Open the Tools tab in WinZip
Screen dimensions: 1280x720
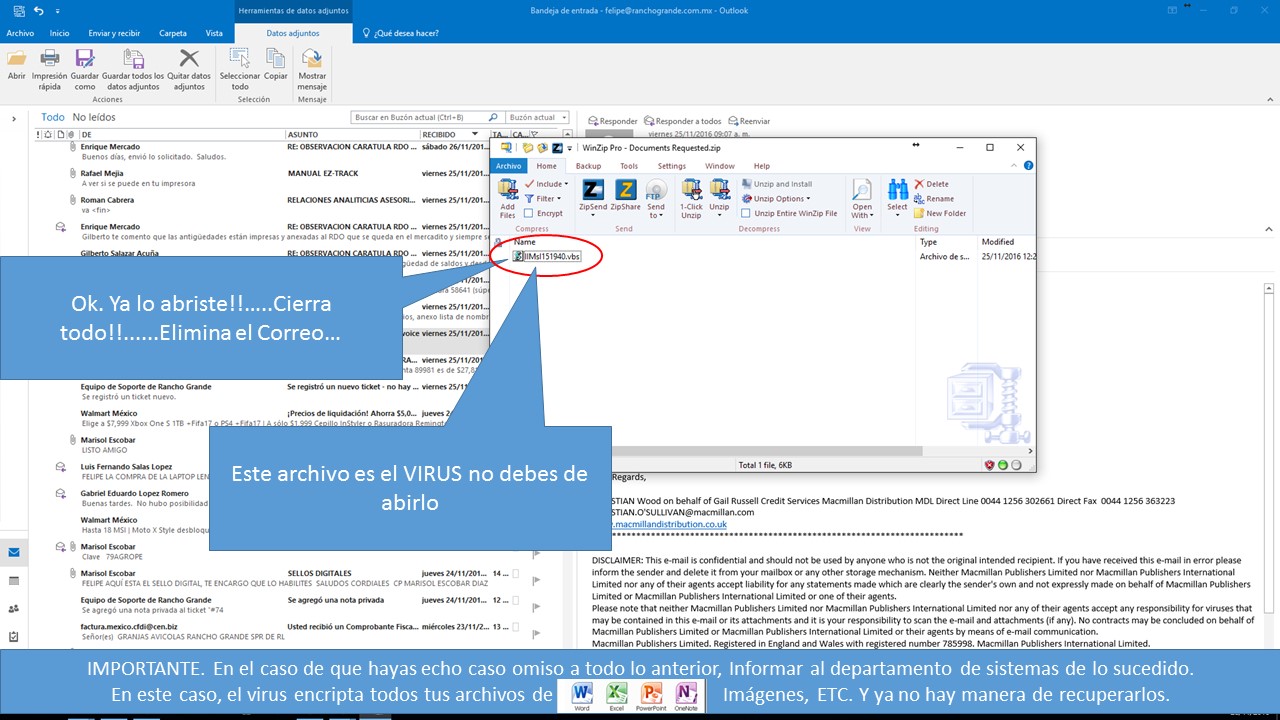click(x=629, y=166)
